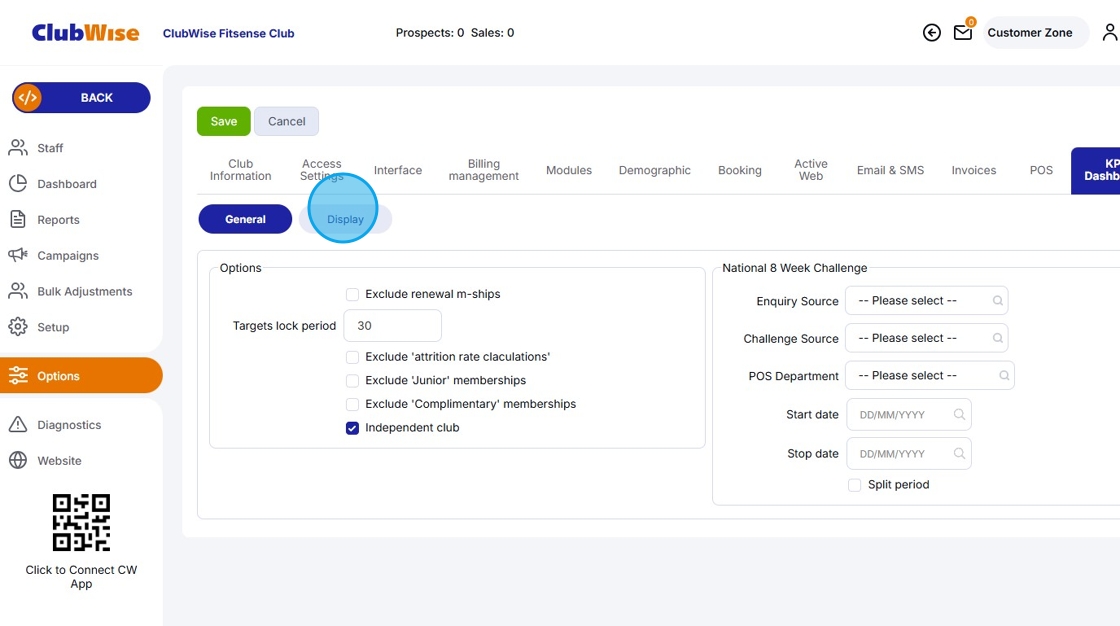This screenshot has width=1120, height=626.
Task: Click the ClubWise logo
Action: (x=86, y=33)
